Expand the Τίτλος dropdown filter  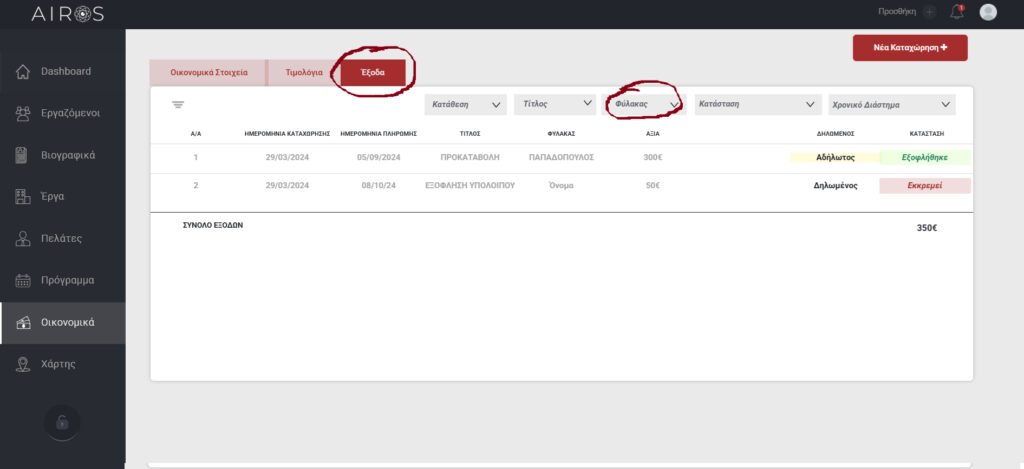[x=554, y=104]
